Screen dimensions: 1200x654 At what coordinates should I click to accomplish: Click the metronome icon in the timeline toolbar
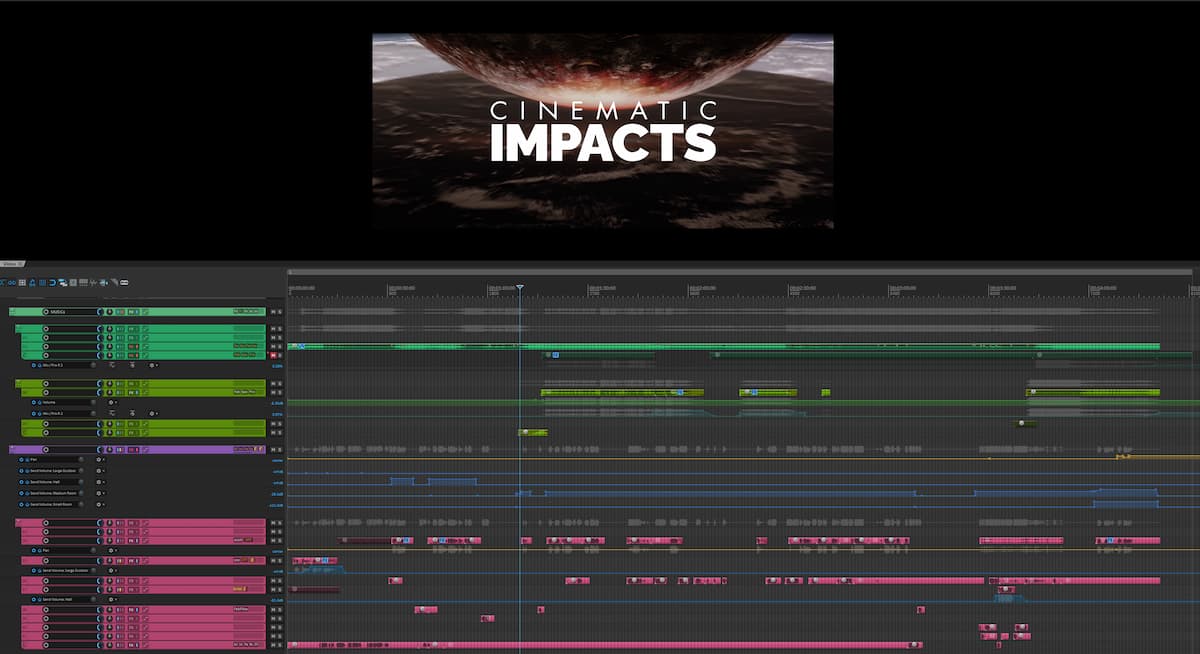tap(32, 283)
